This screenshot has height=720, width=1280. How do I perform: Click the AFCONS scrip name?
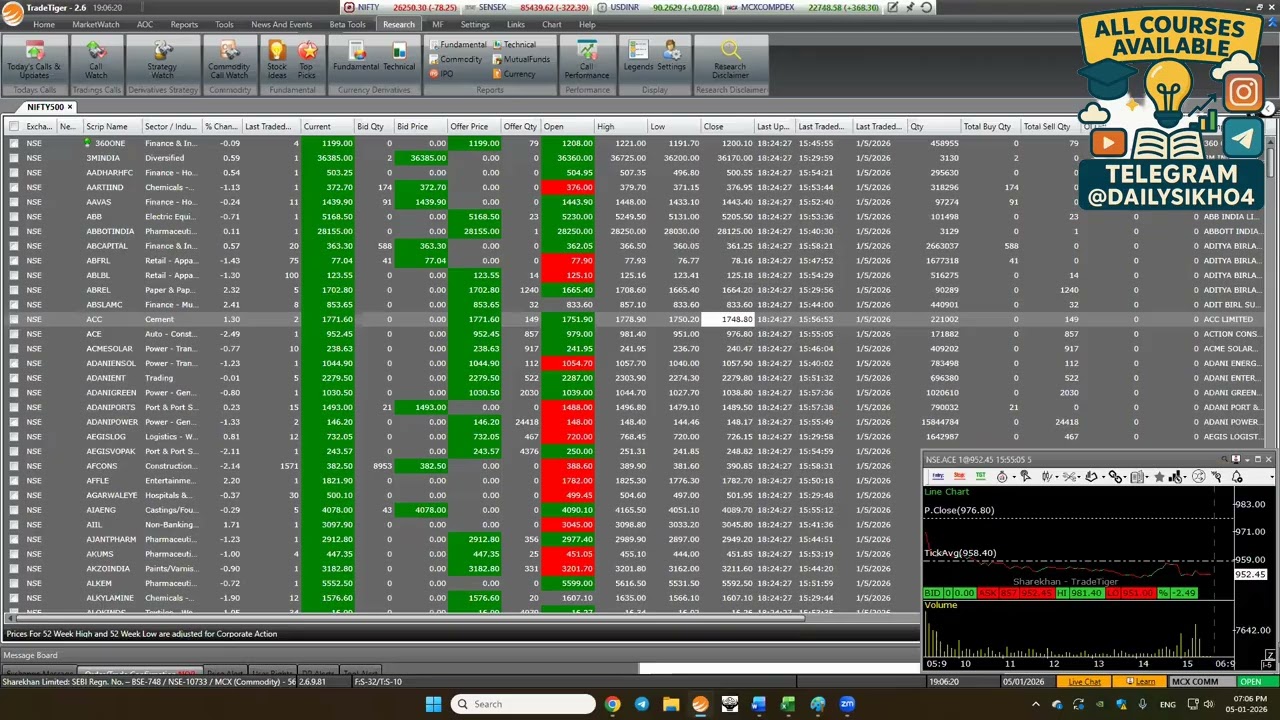(101, 466)
